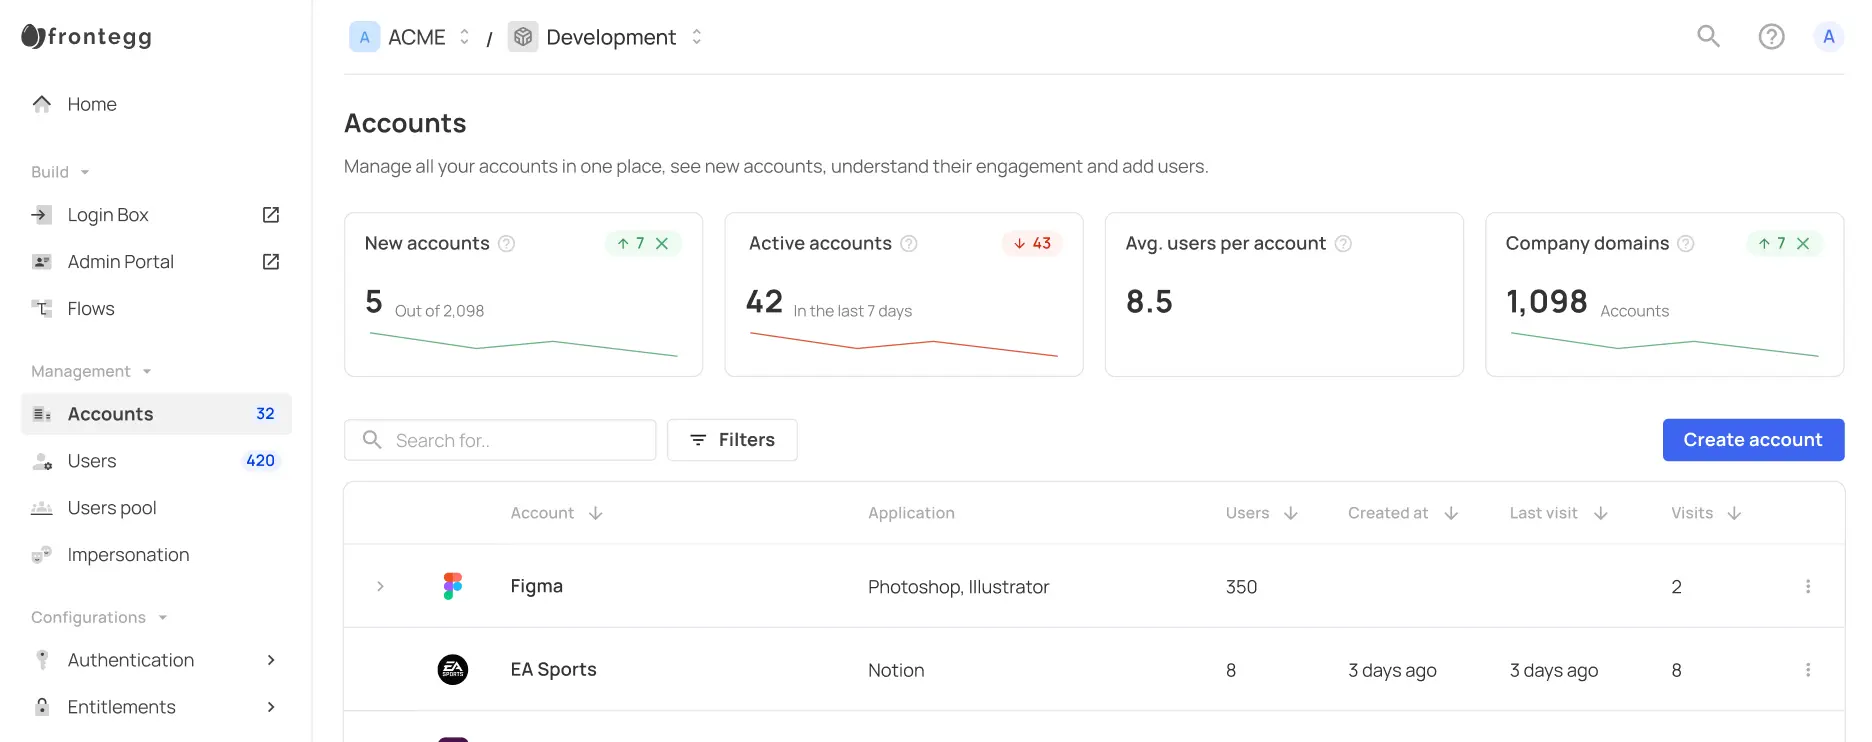This screenshot has width=1872, height=742.
Task: Open the help question mark icon
Action: coord(1771,37)
